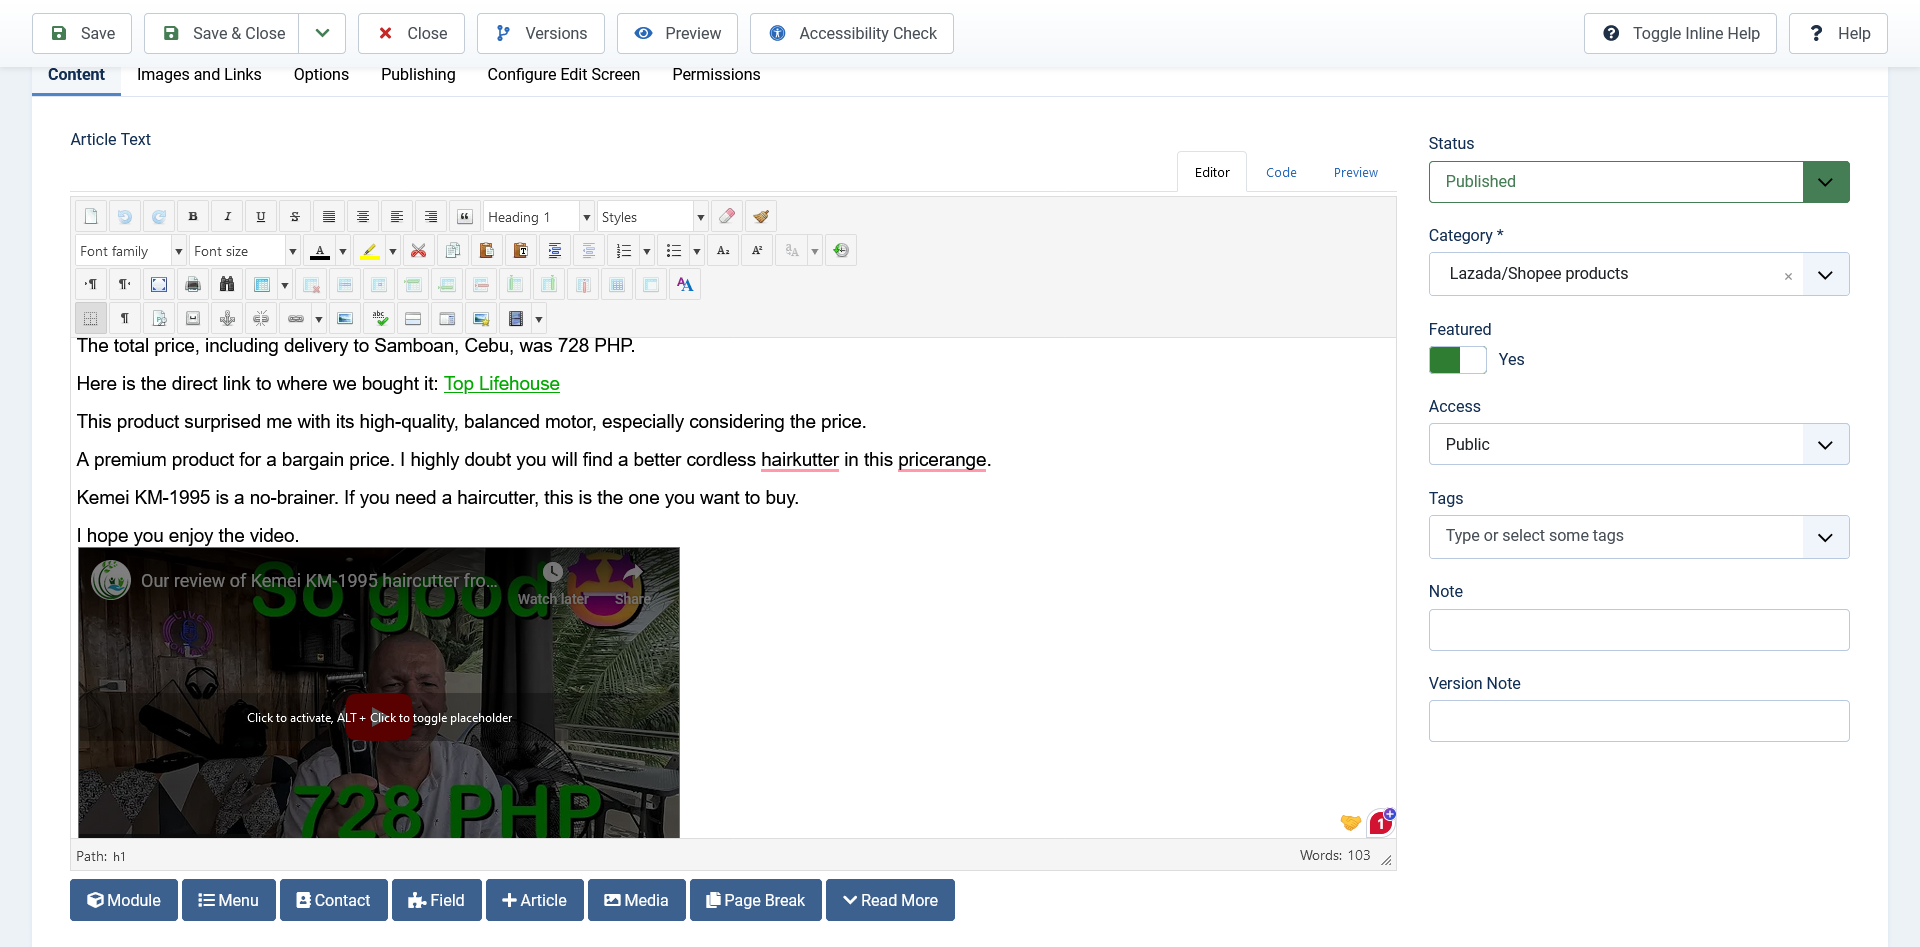The image size is (1920, 947).
Task: Increase the paragraph indent
Action: (555, 251)
